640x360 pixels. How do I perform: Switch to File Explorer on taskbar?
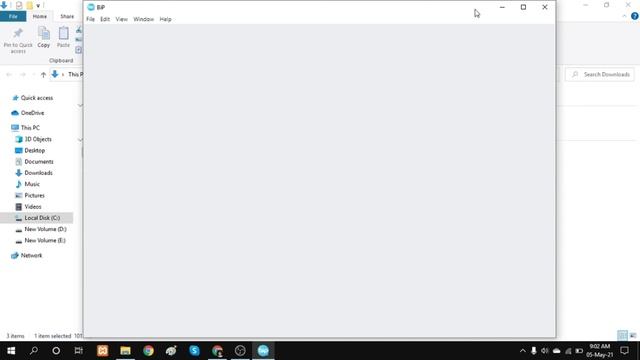coord(125,351)
